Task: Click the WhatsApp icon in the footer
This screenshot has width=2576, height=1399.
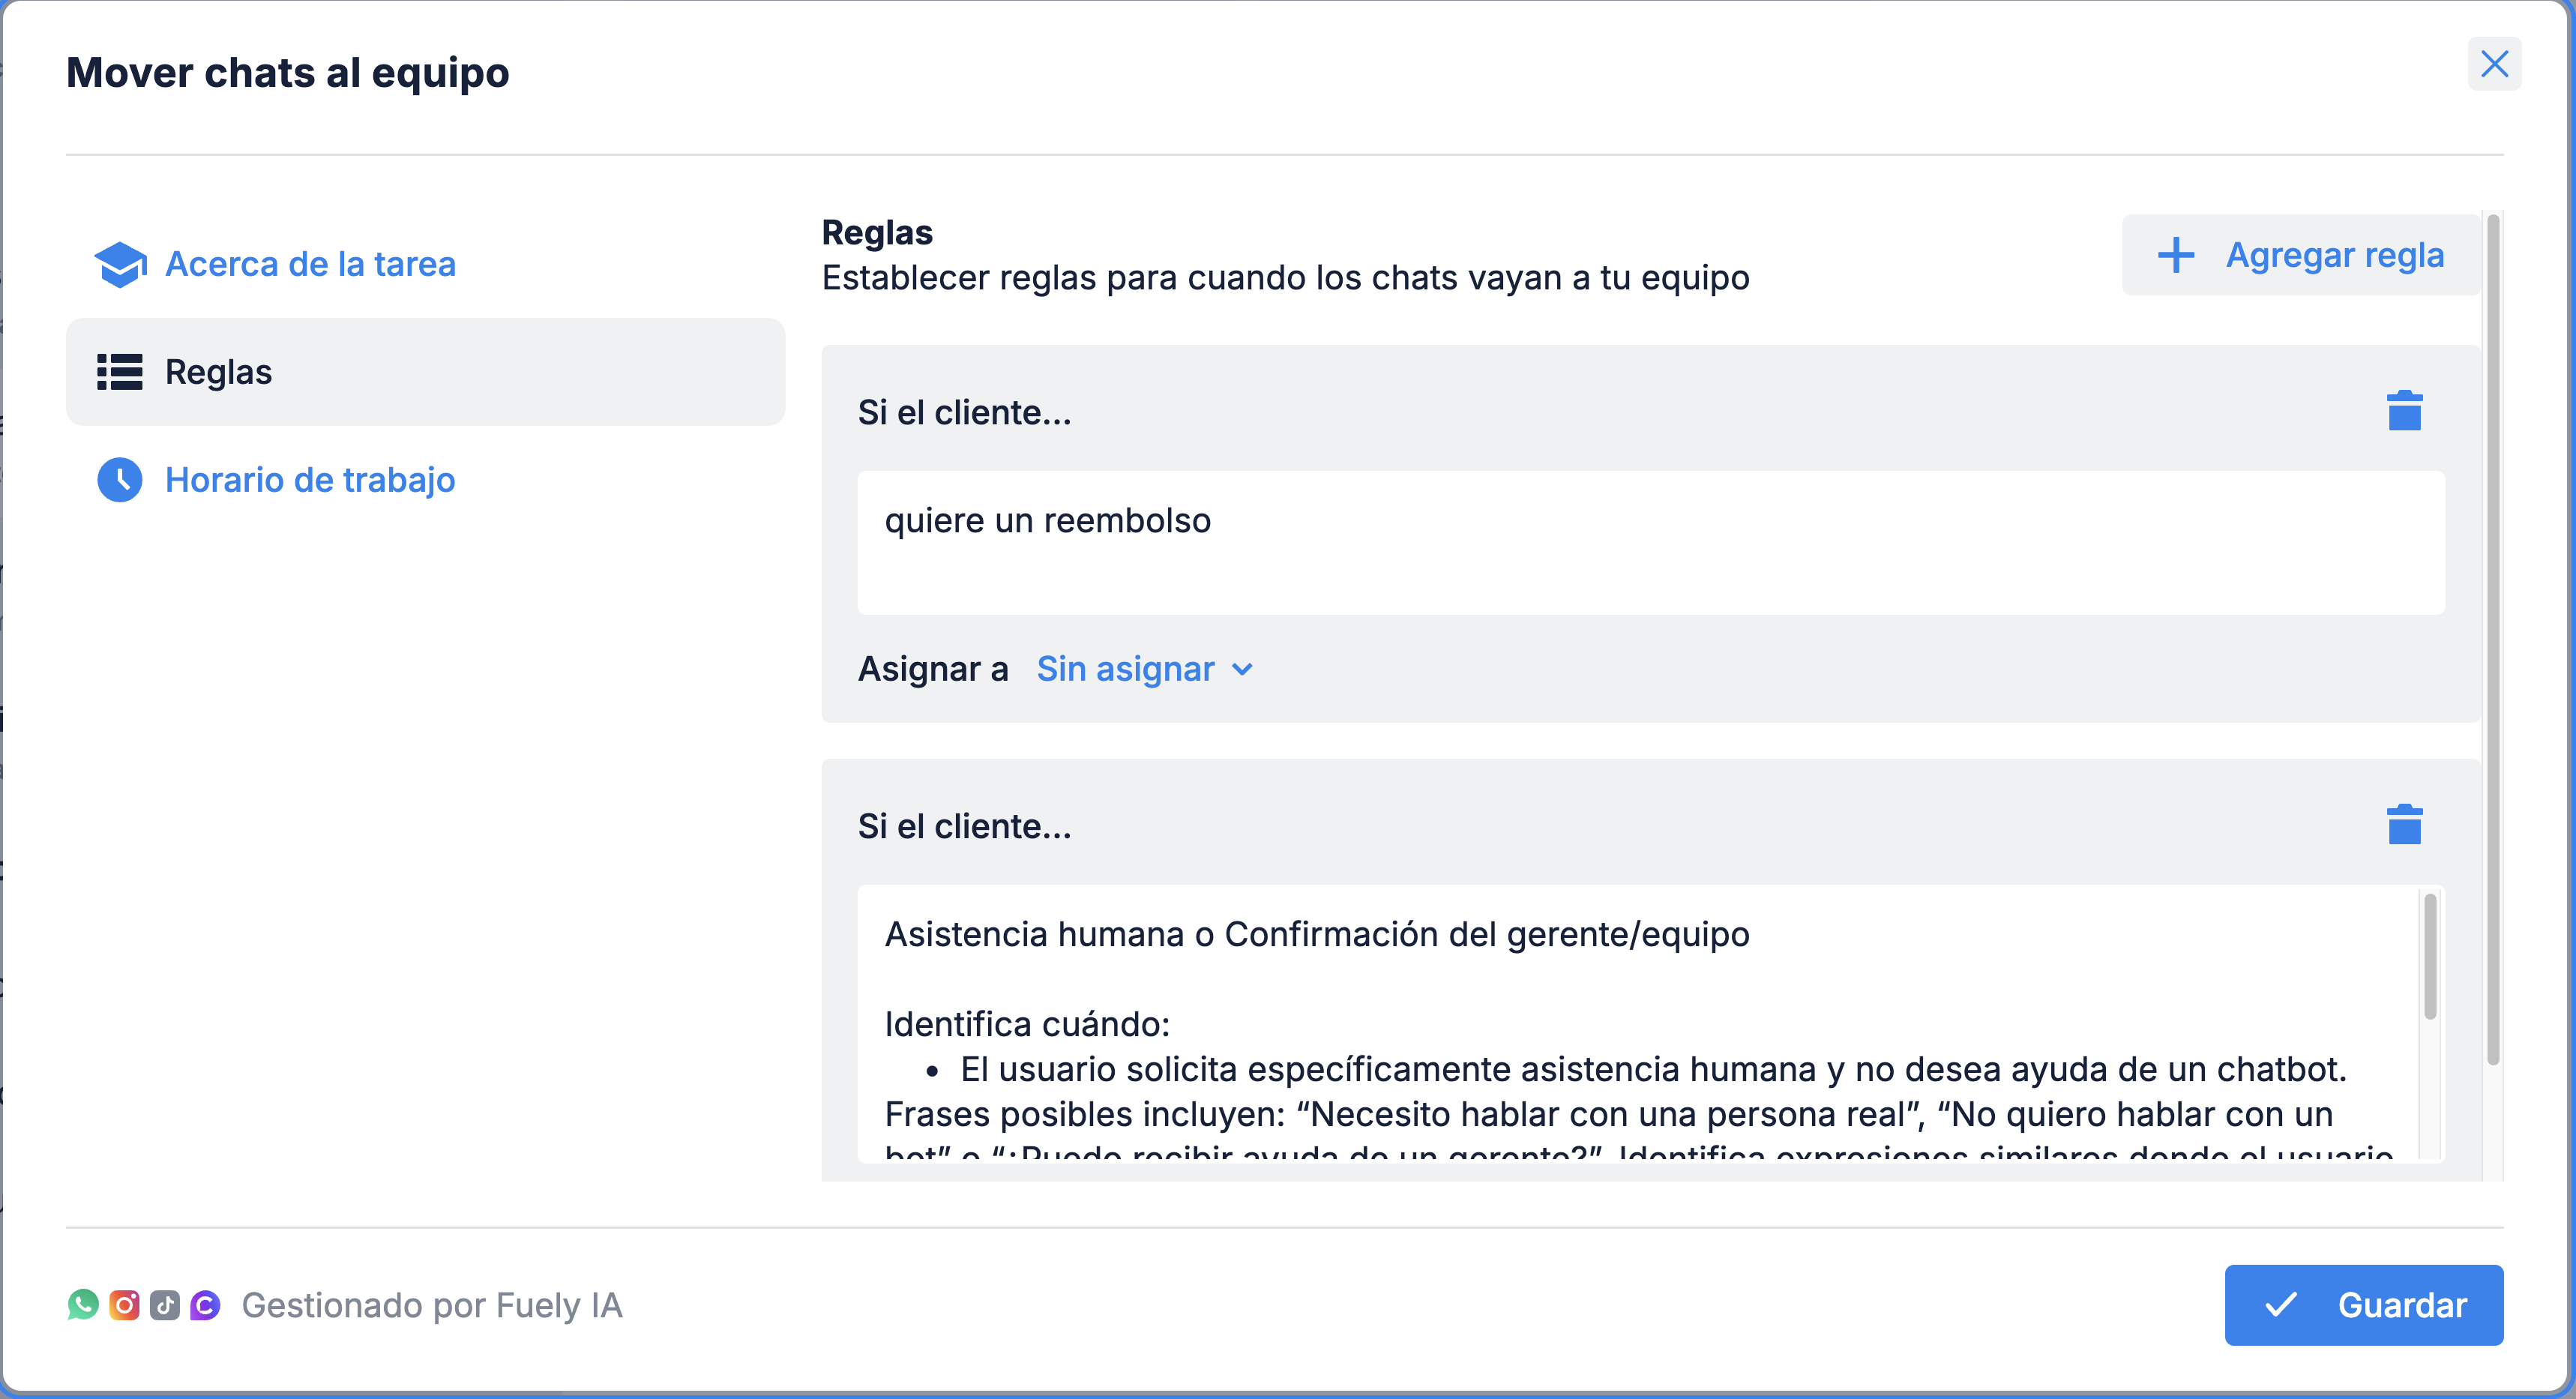Action: coord(83,1305)
